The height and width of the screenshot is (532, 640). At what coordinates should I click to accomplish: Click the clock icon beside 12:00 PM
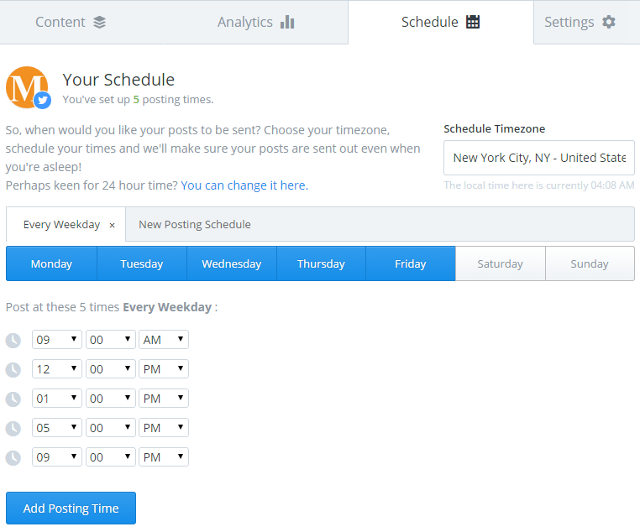pos(13,370)
